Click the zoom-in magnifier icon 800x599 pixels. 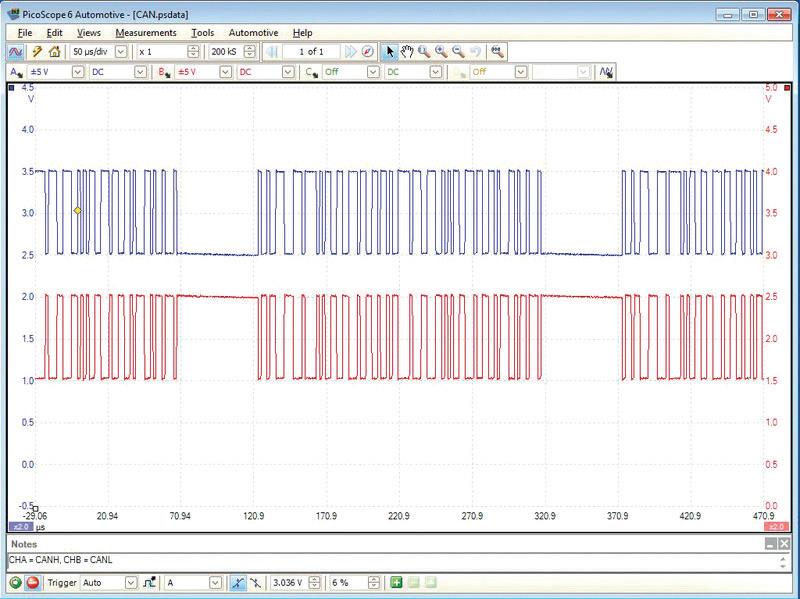point(441,52)
